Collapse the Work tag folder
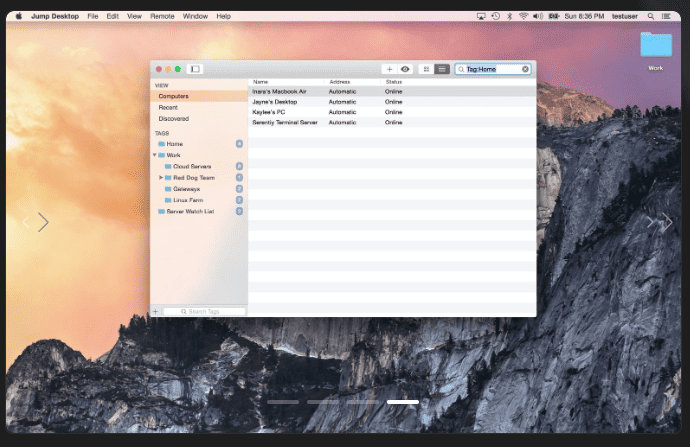 (154, 155)
